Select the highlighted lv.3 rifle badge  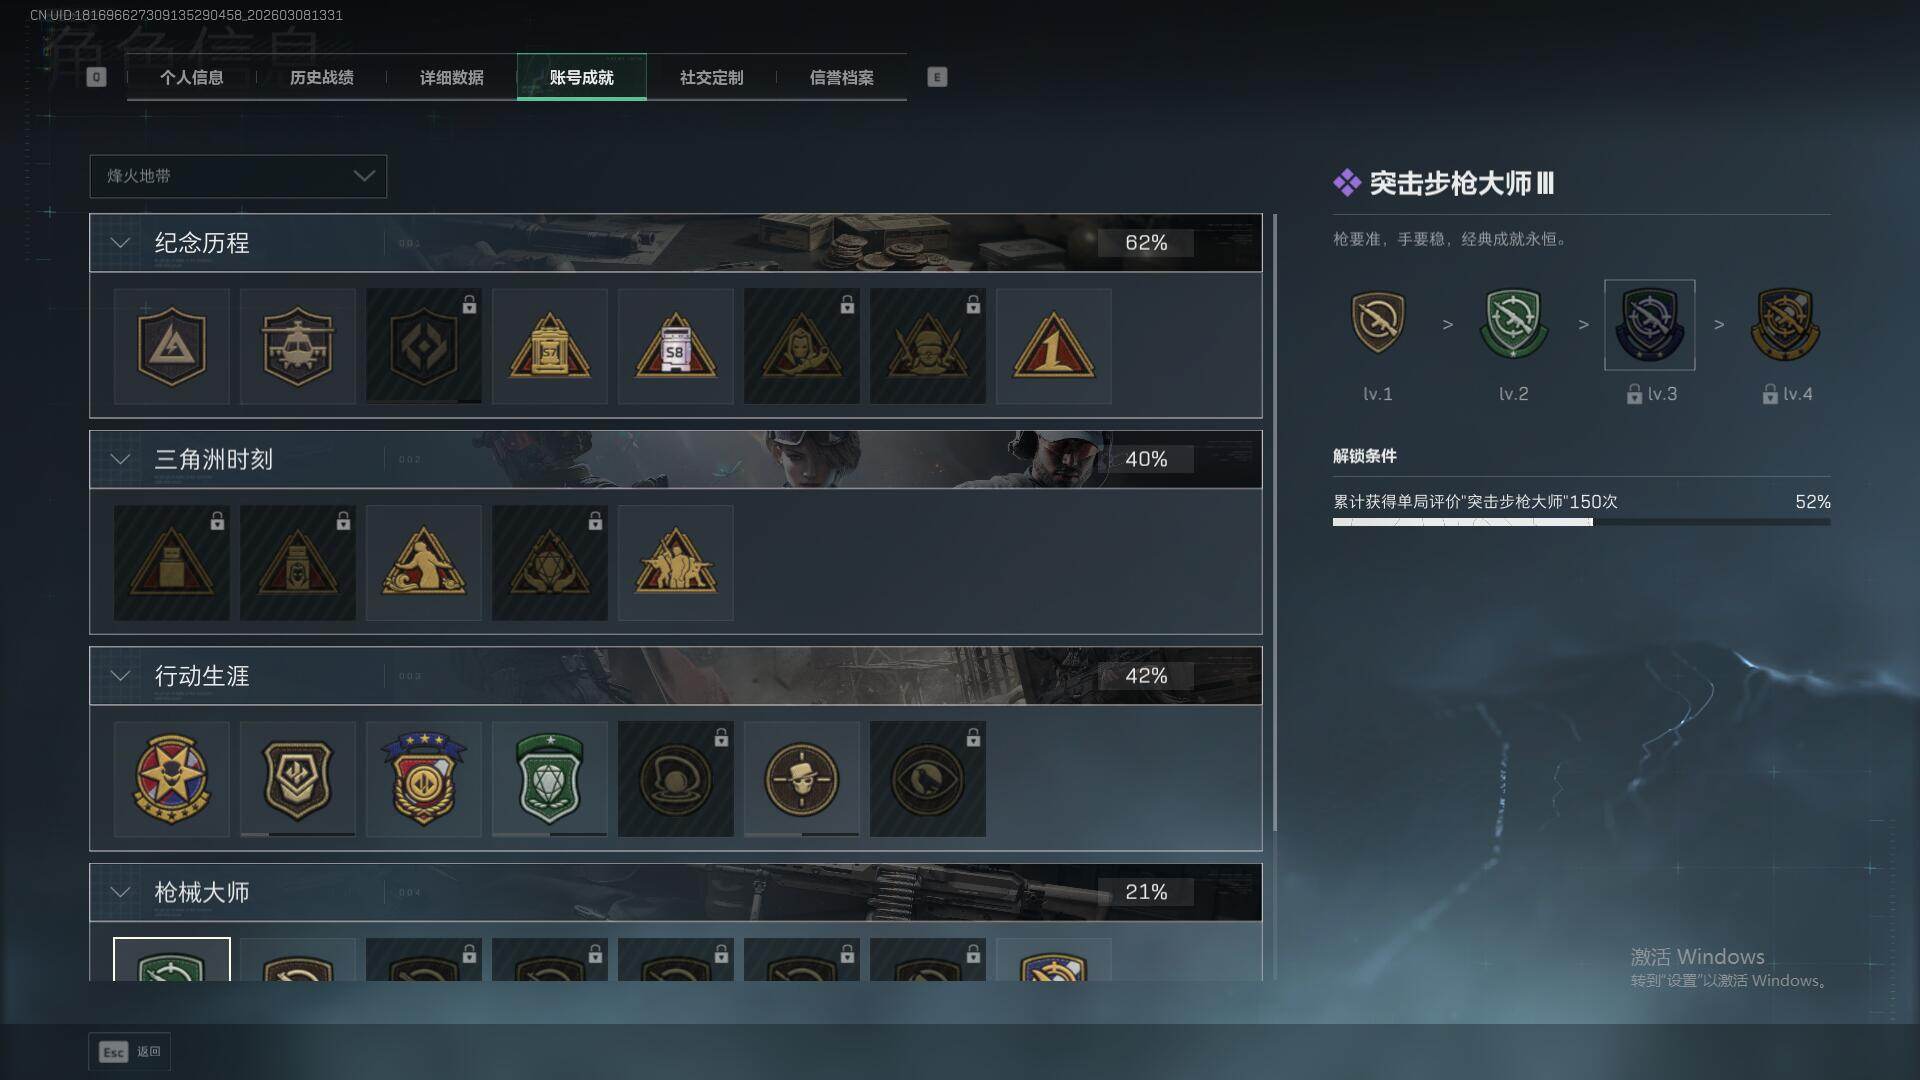pyautogui.click(x=1649, y=325)
